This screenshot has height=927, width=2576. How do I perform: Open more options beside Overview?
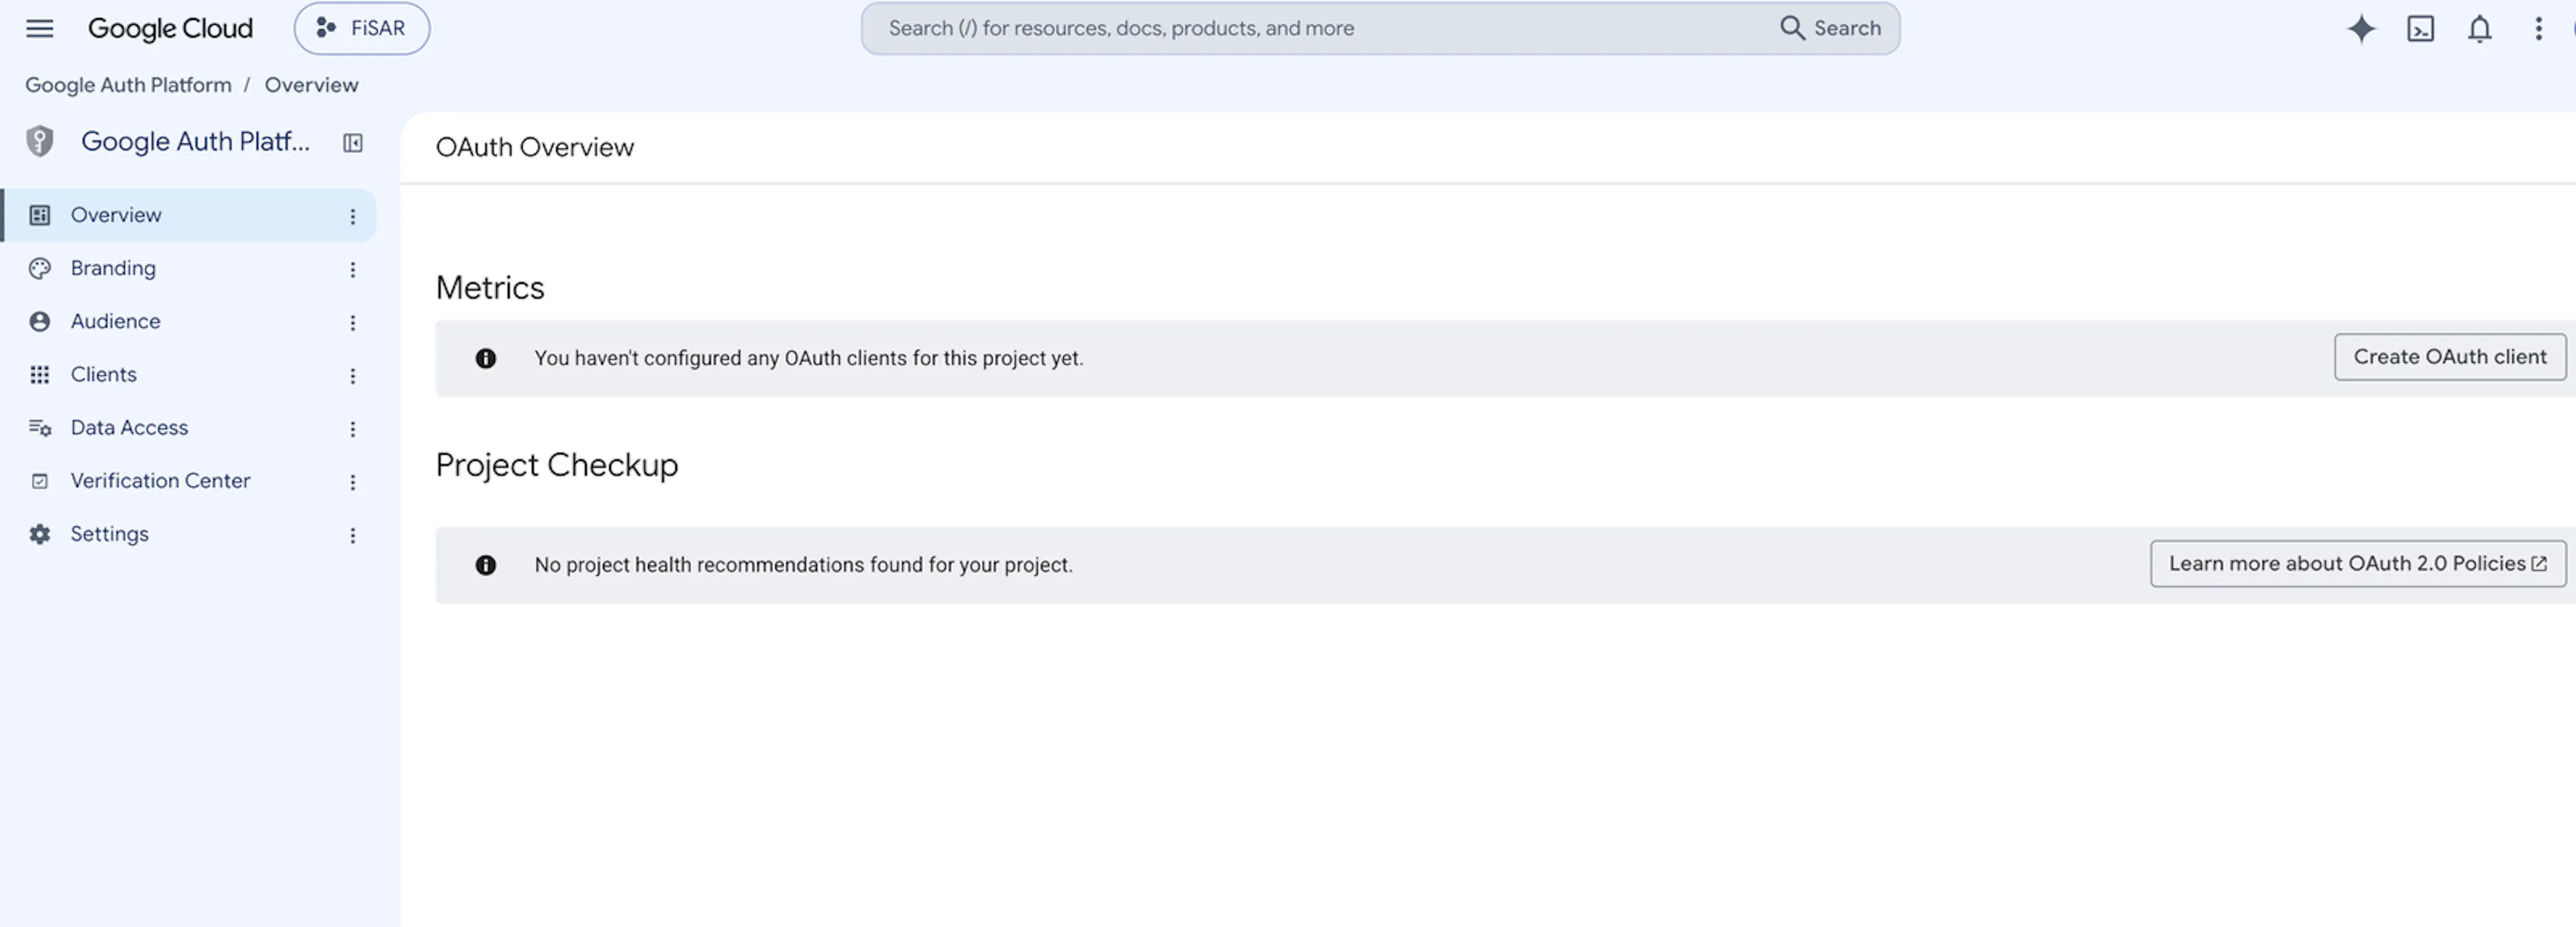[353, 216]
